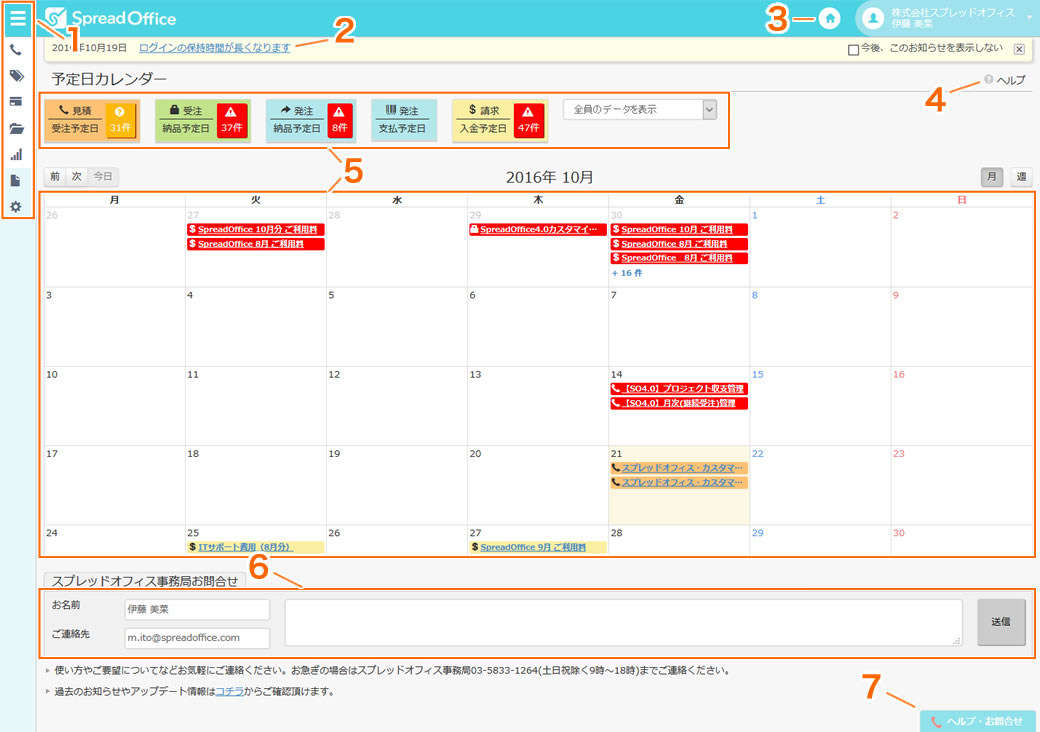Open settings via the sidebar gear icon

click(16, 207)
